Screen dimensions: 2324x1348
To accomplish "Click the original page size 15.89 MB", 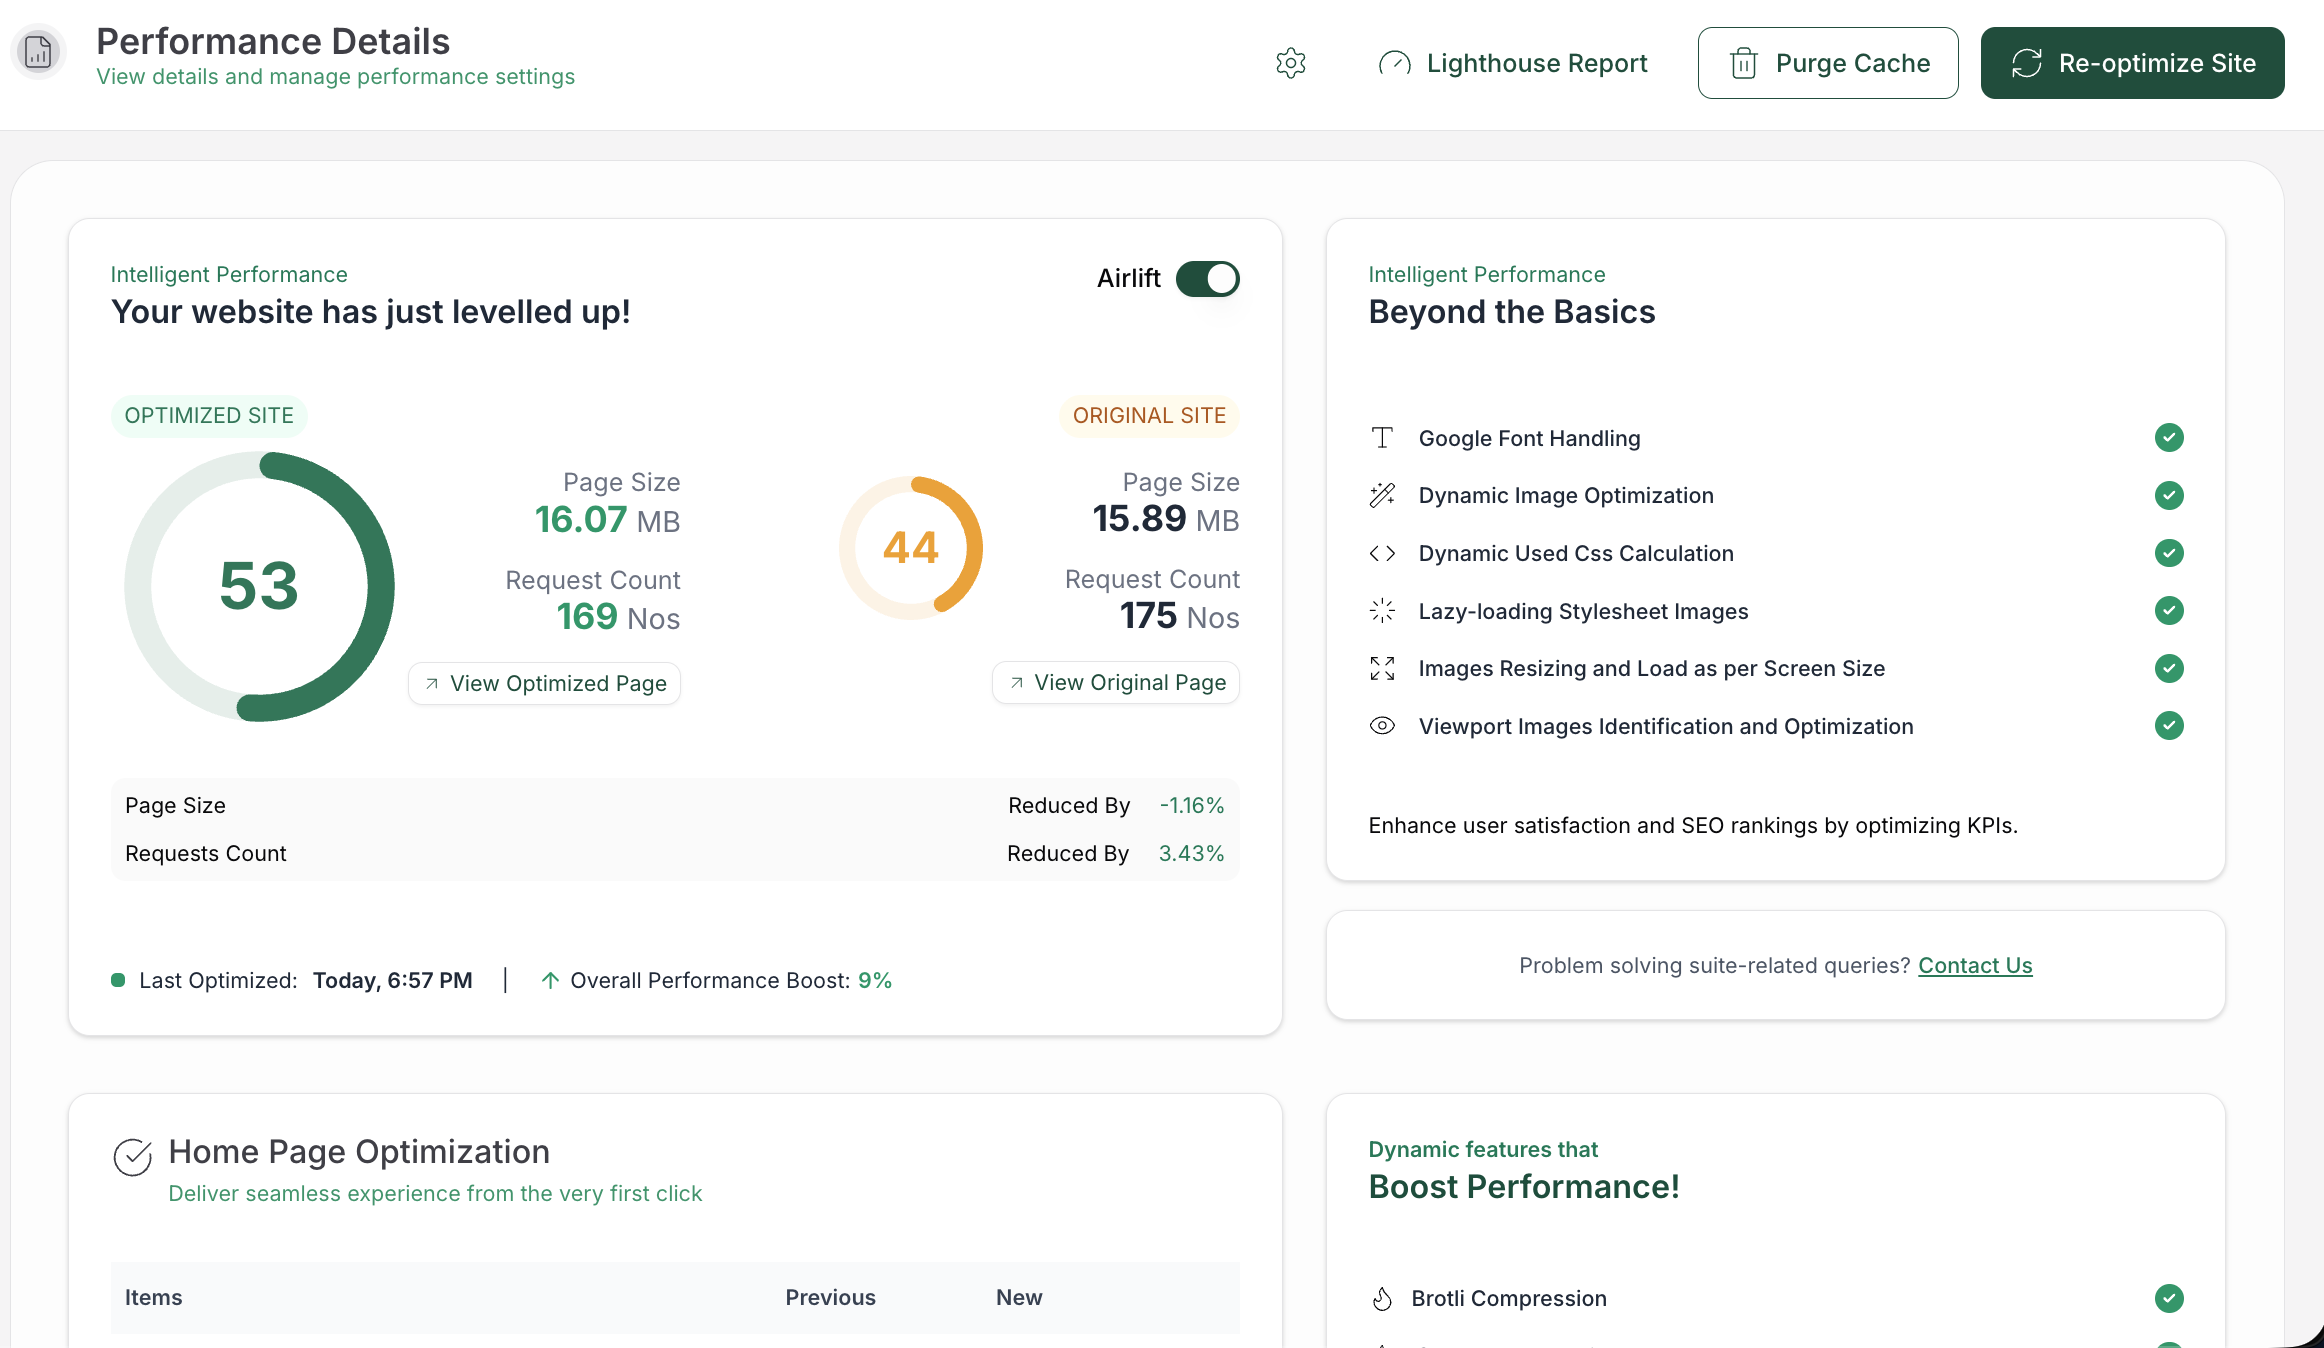I will pyautogui.click(x=1166, y=519).
